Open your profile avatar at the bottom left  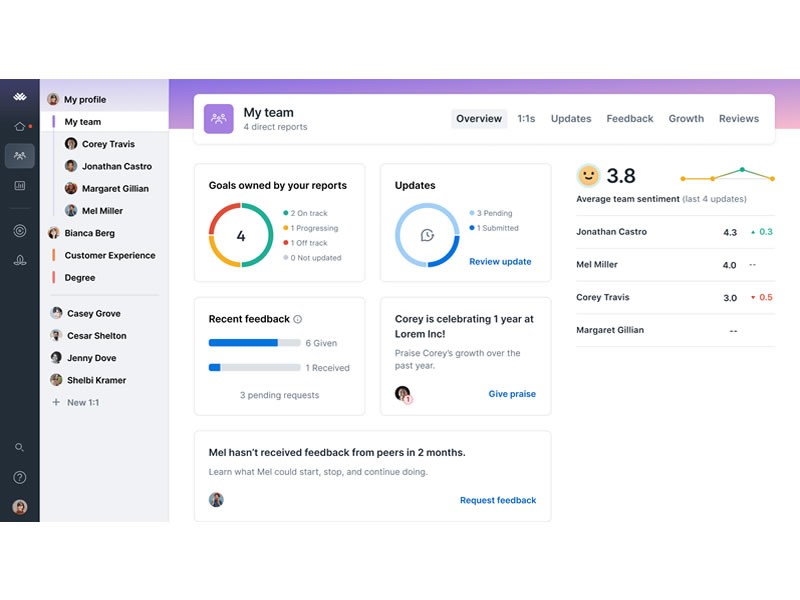(19, 505)
